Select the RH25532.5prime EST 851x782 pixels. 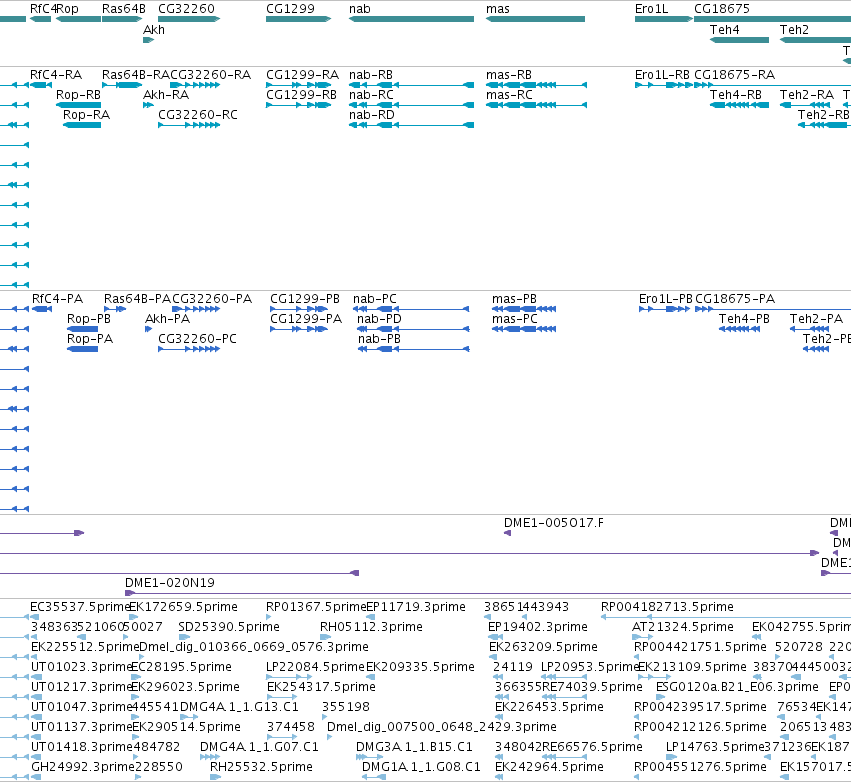click(x=215, y=777)
